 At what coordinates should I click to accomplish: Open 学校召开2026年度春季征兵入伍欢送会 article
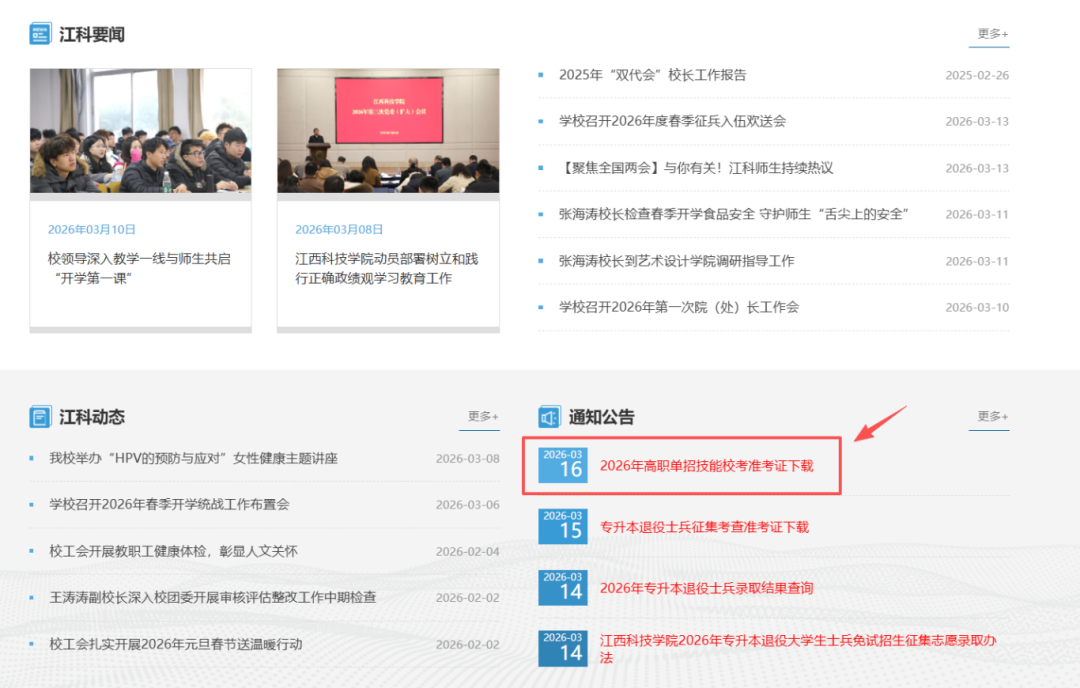coord(672,121)
